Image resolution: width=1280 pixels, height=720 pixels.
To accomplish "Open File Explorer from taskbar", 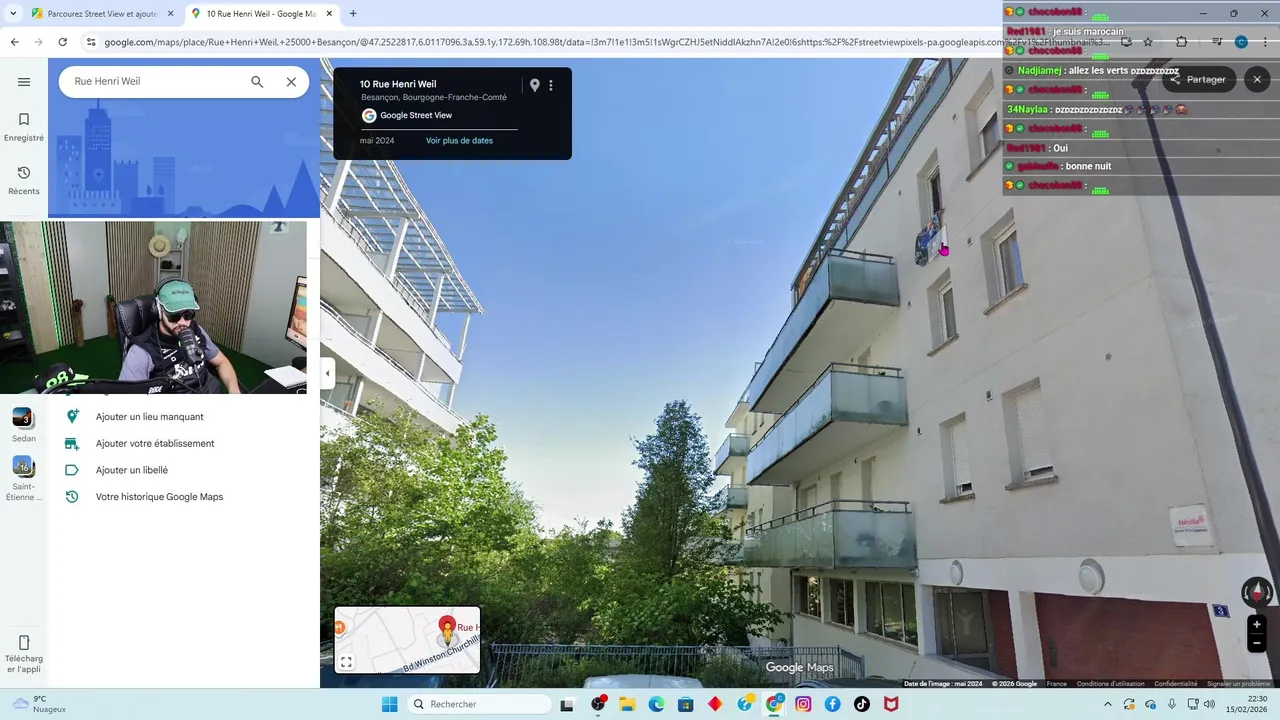I will tap(627, 704).
